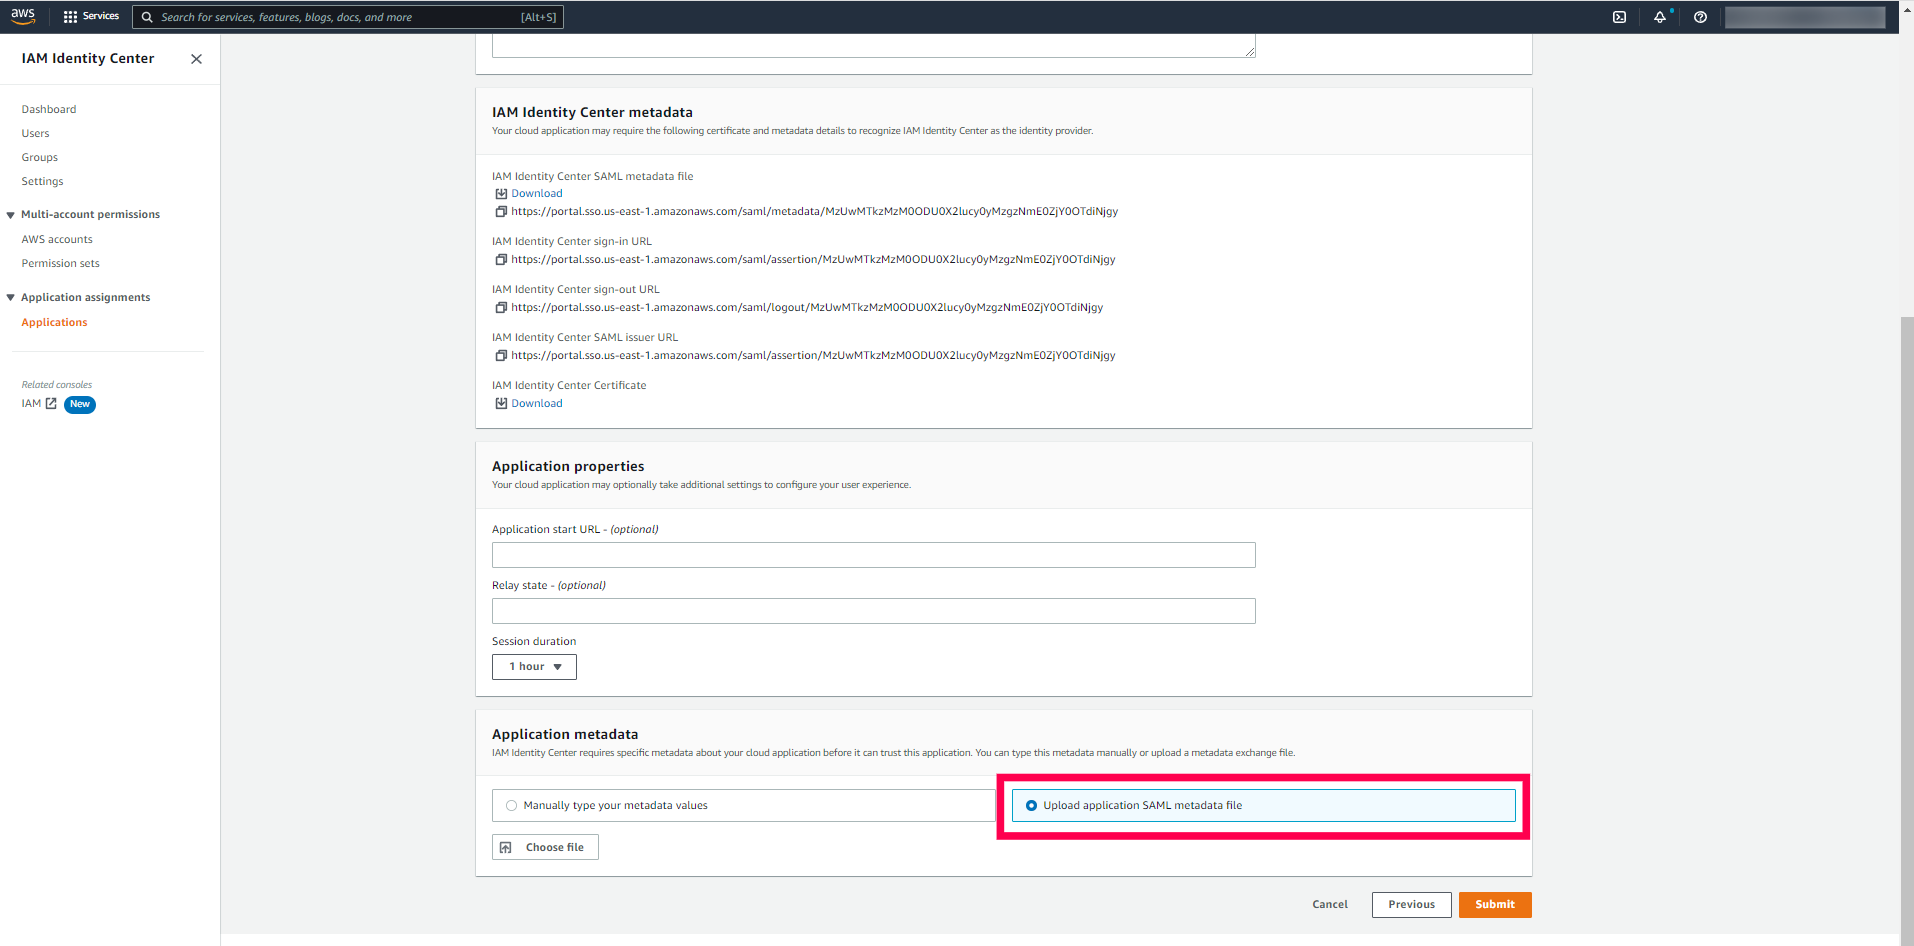
Task: Click the upload icon on Choose file
Action: coord(506,848)
